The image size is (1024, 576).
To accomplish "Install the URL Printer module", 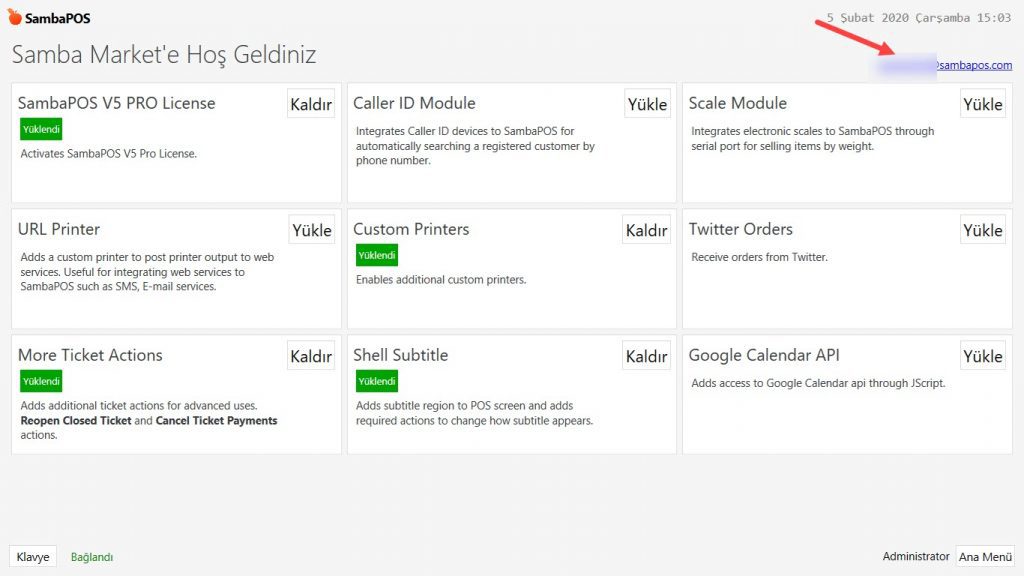I will pos(311,230).
